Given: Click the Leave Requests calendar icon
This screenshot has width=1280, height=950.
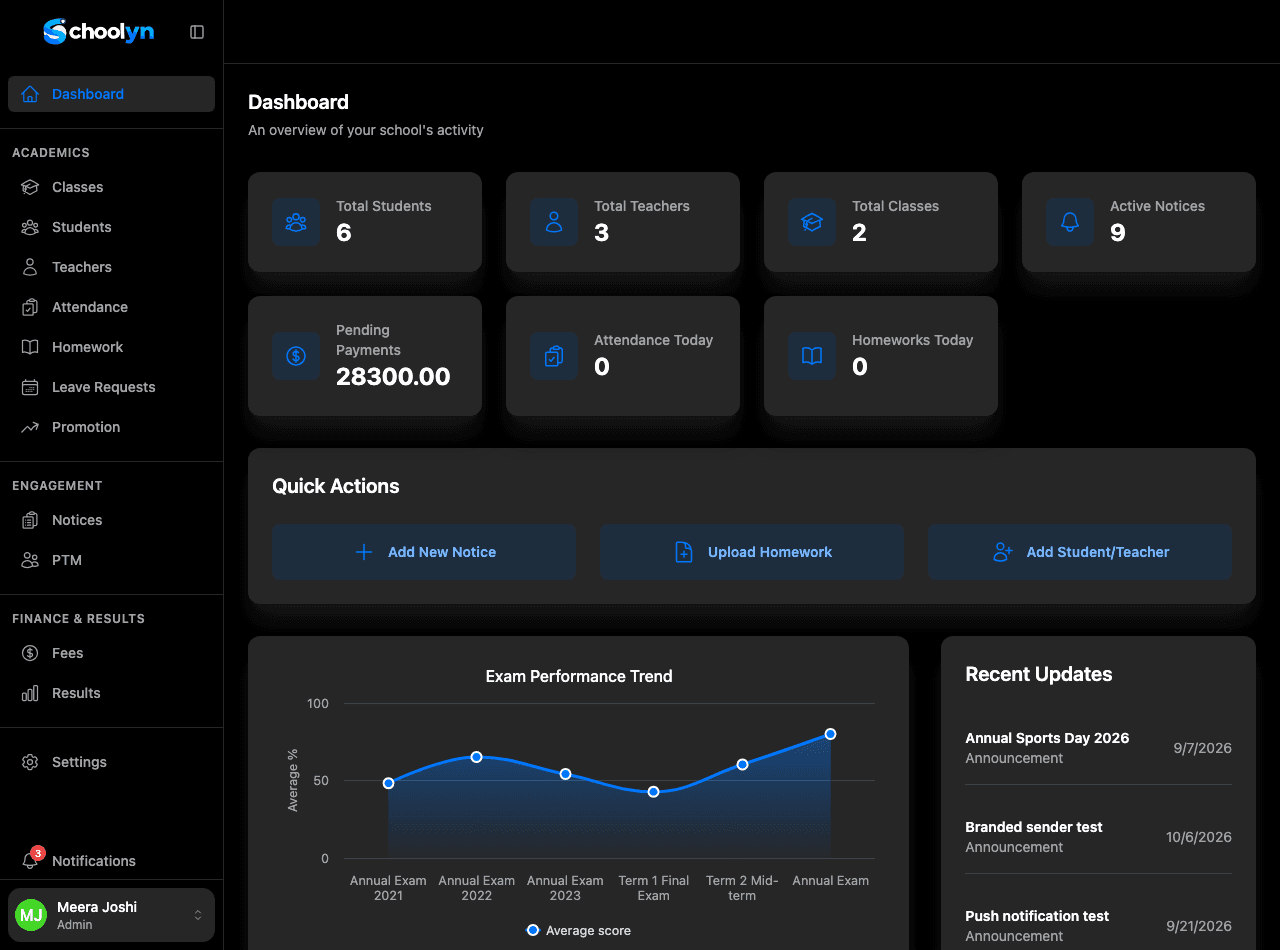Looking at the screenshot, I should tap(30, 387).
